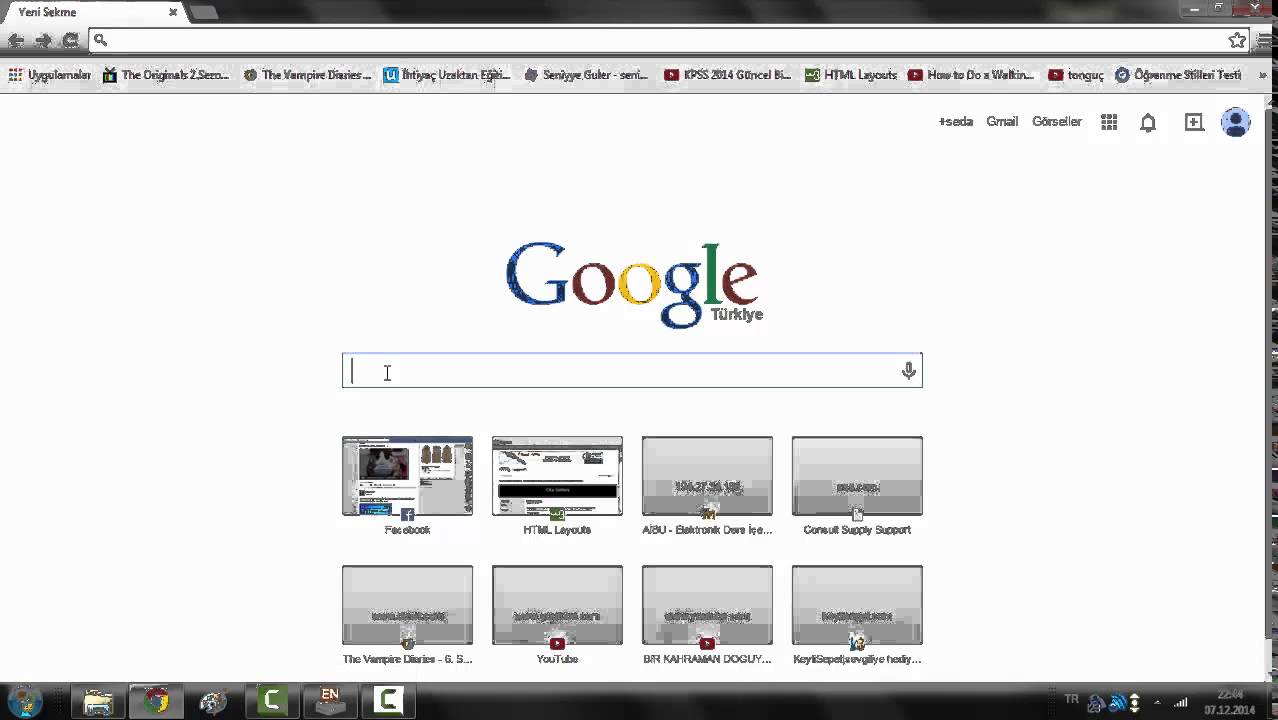Go back with the browser back arrow
Viewport: 1278px width, 720px height.
point(16,40)
